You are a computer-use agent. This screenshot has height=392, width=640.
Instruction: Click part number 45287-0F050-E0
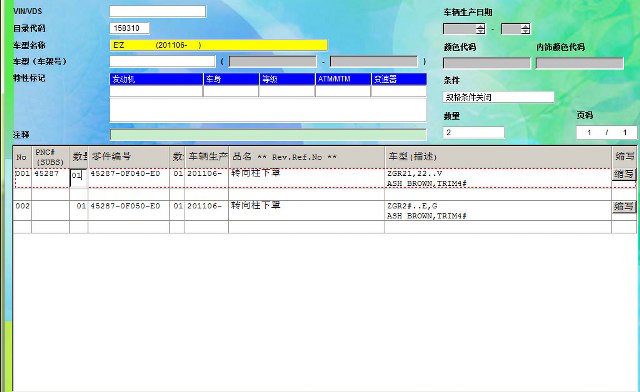pyautogui.click(x=125, y=206)
